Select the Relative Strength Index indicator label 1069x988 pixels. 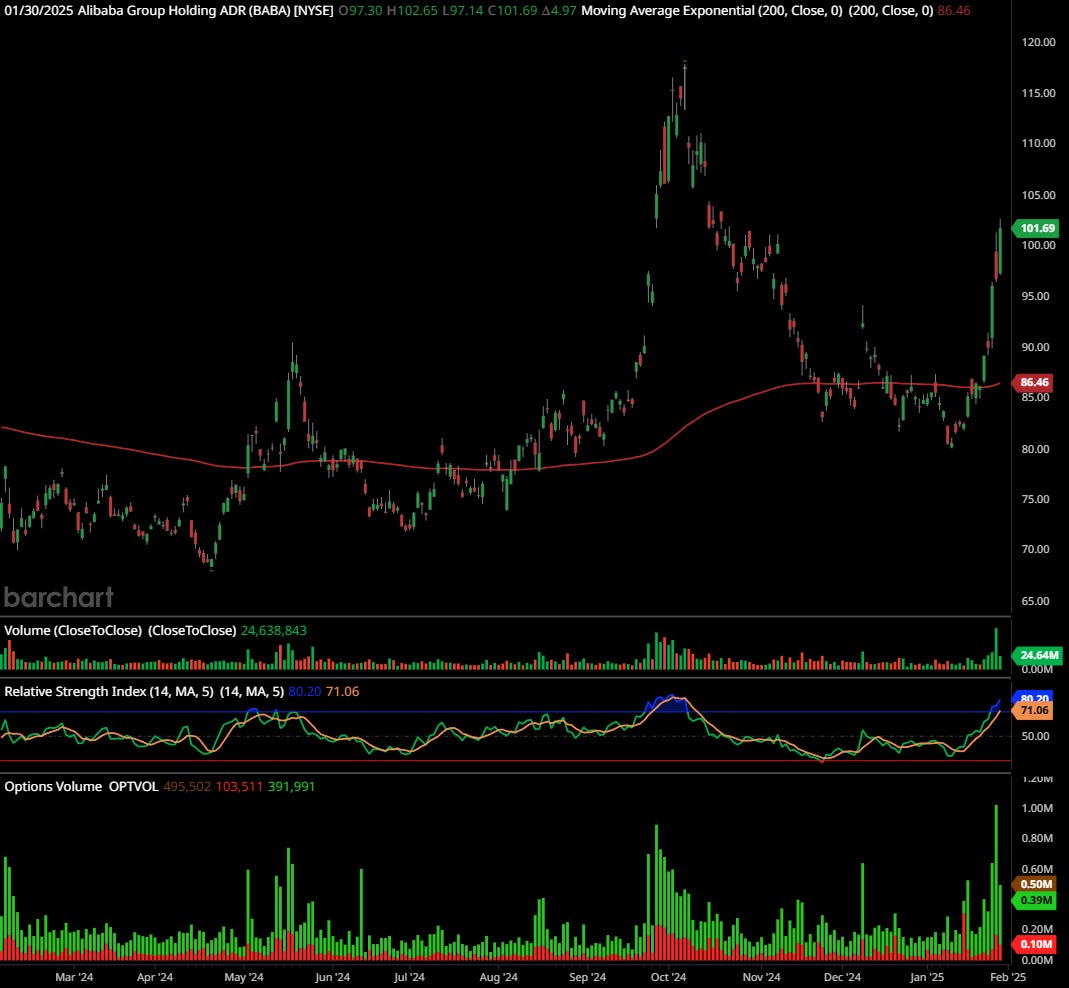[144, 691]
